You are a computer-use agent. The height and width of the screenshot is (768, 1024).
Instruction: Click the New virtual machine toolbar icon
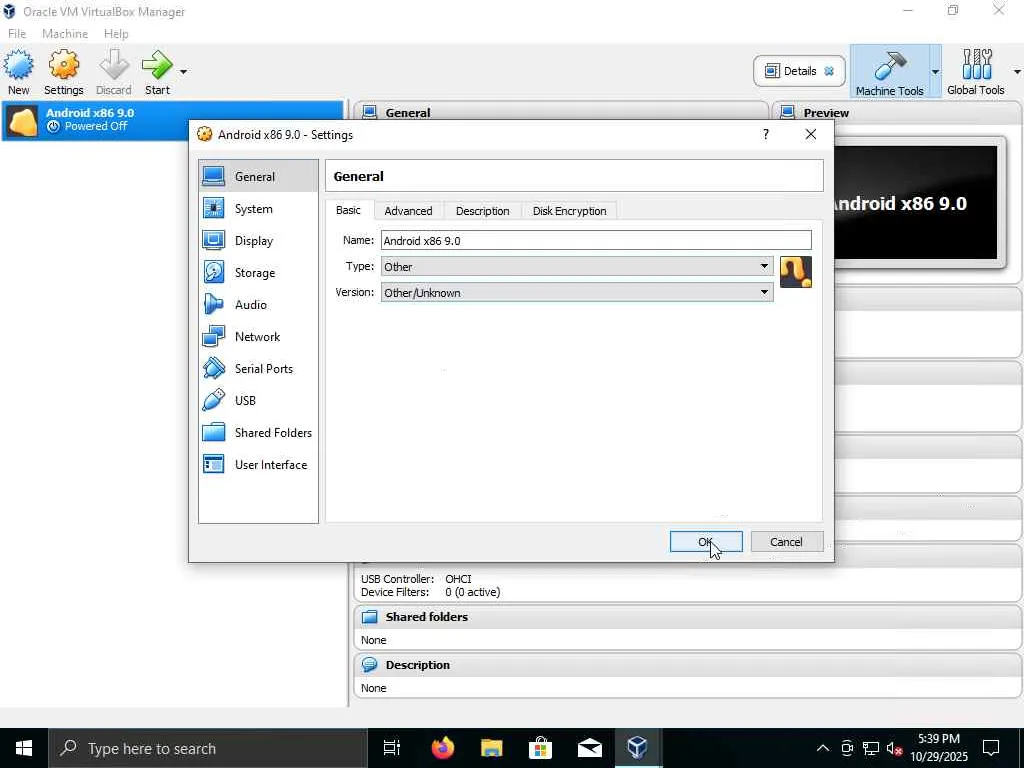tap(18, 65)
